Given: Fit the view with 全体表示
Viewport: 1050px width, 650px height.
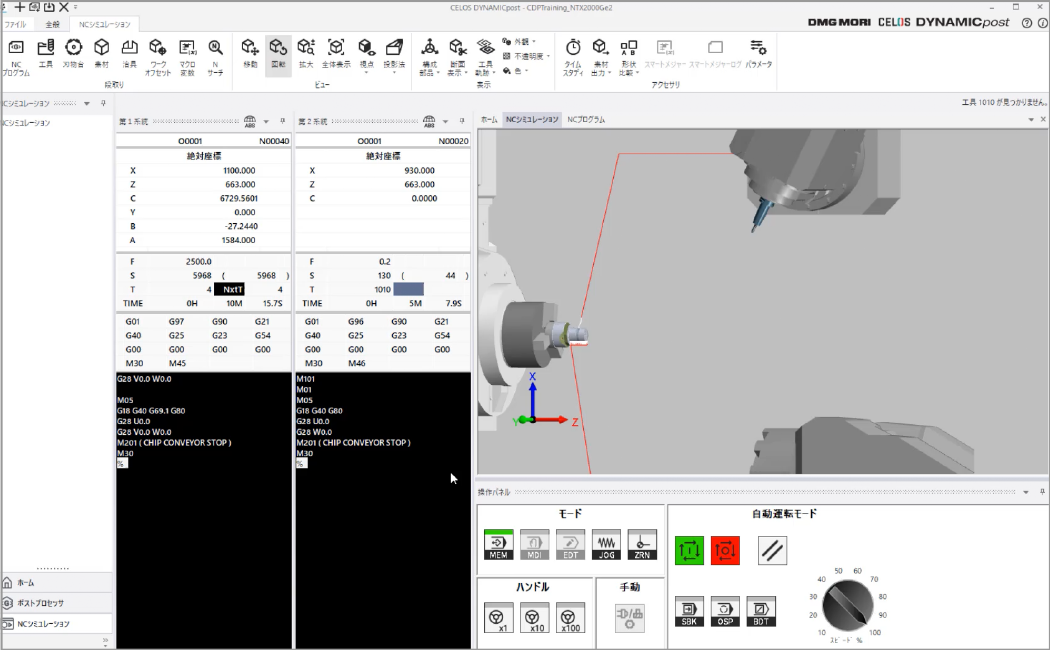Looking at the screenshot, I should click(x=336, y=54).
